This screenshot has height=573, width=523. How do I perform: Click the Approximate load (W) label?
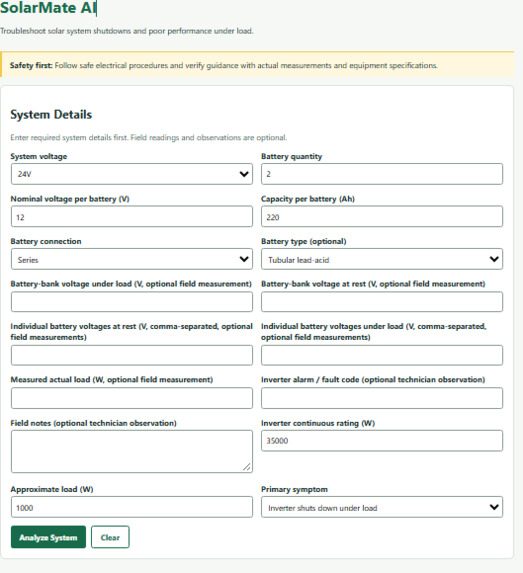[52, 489]
